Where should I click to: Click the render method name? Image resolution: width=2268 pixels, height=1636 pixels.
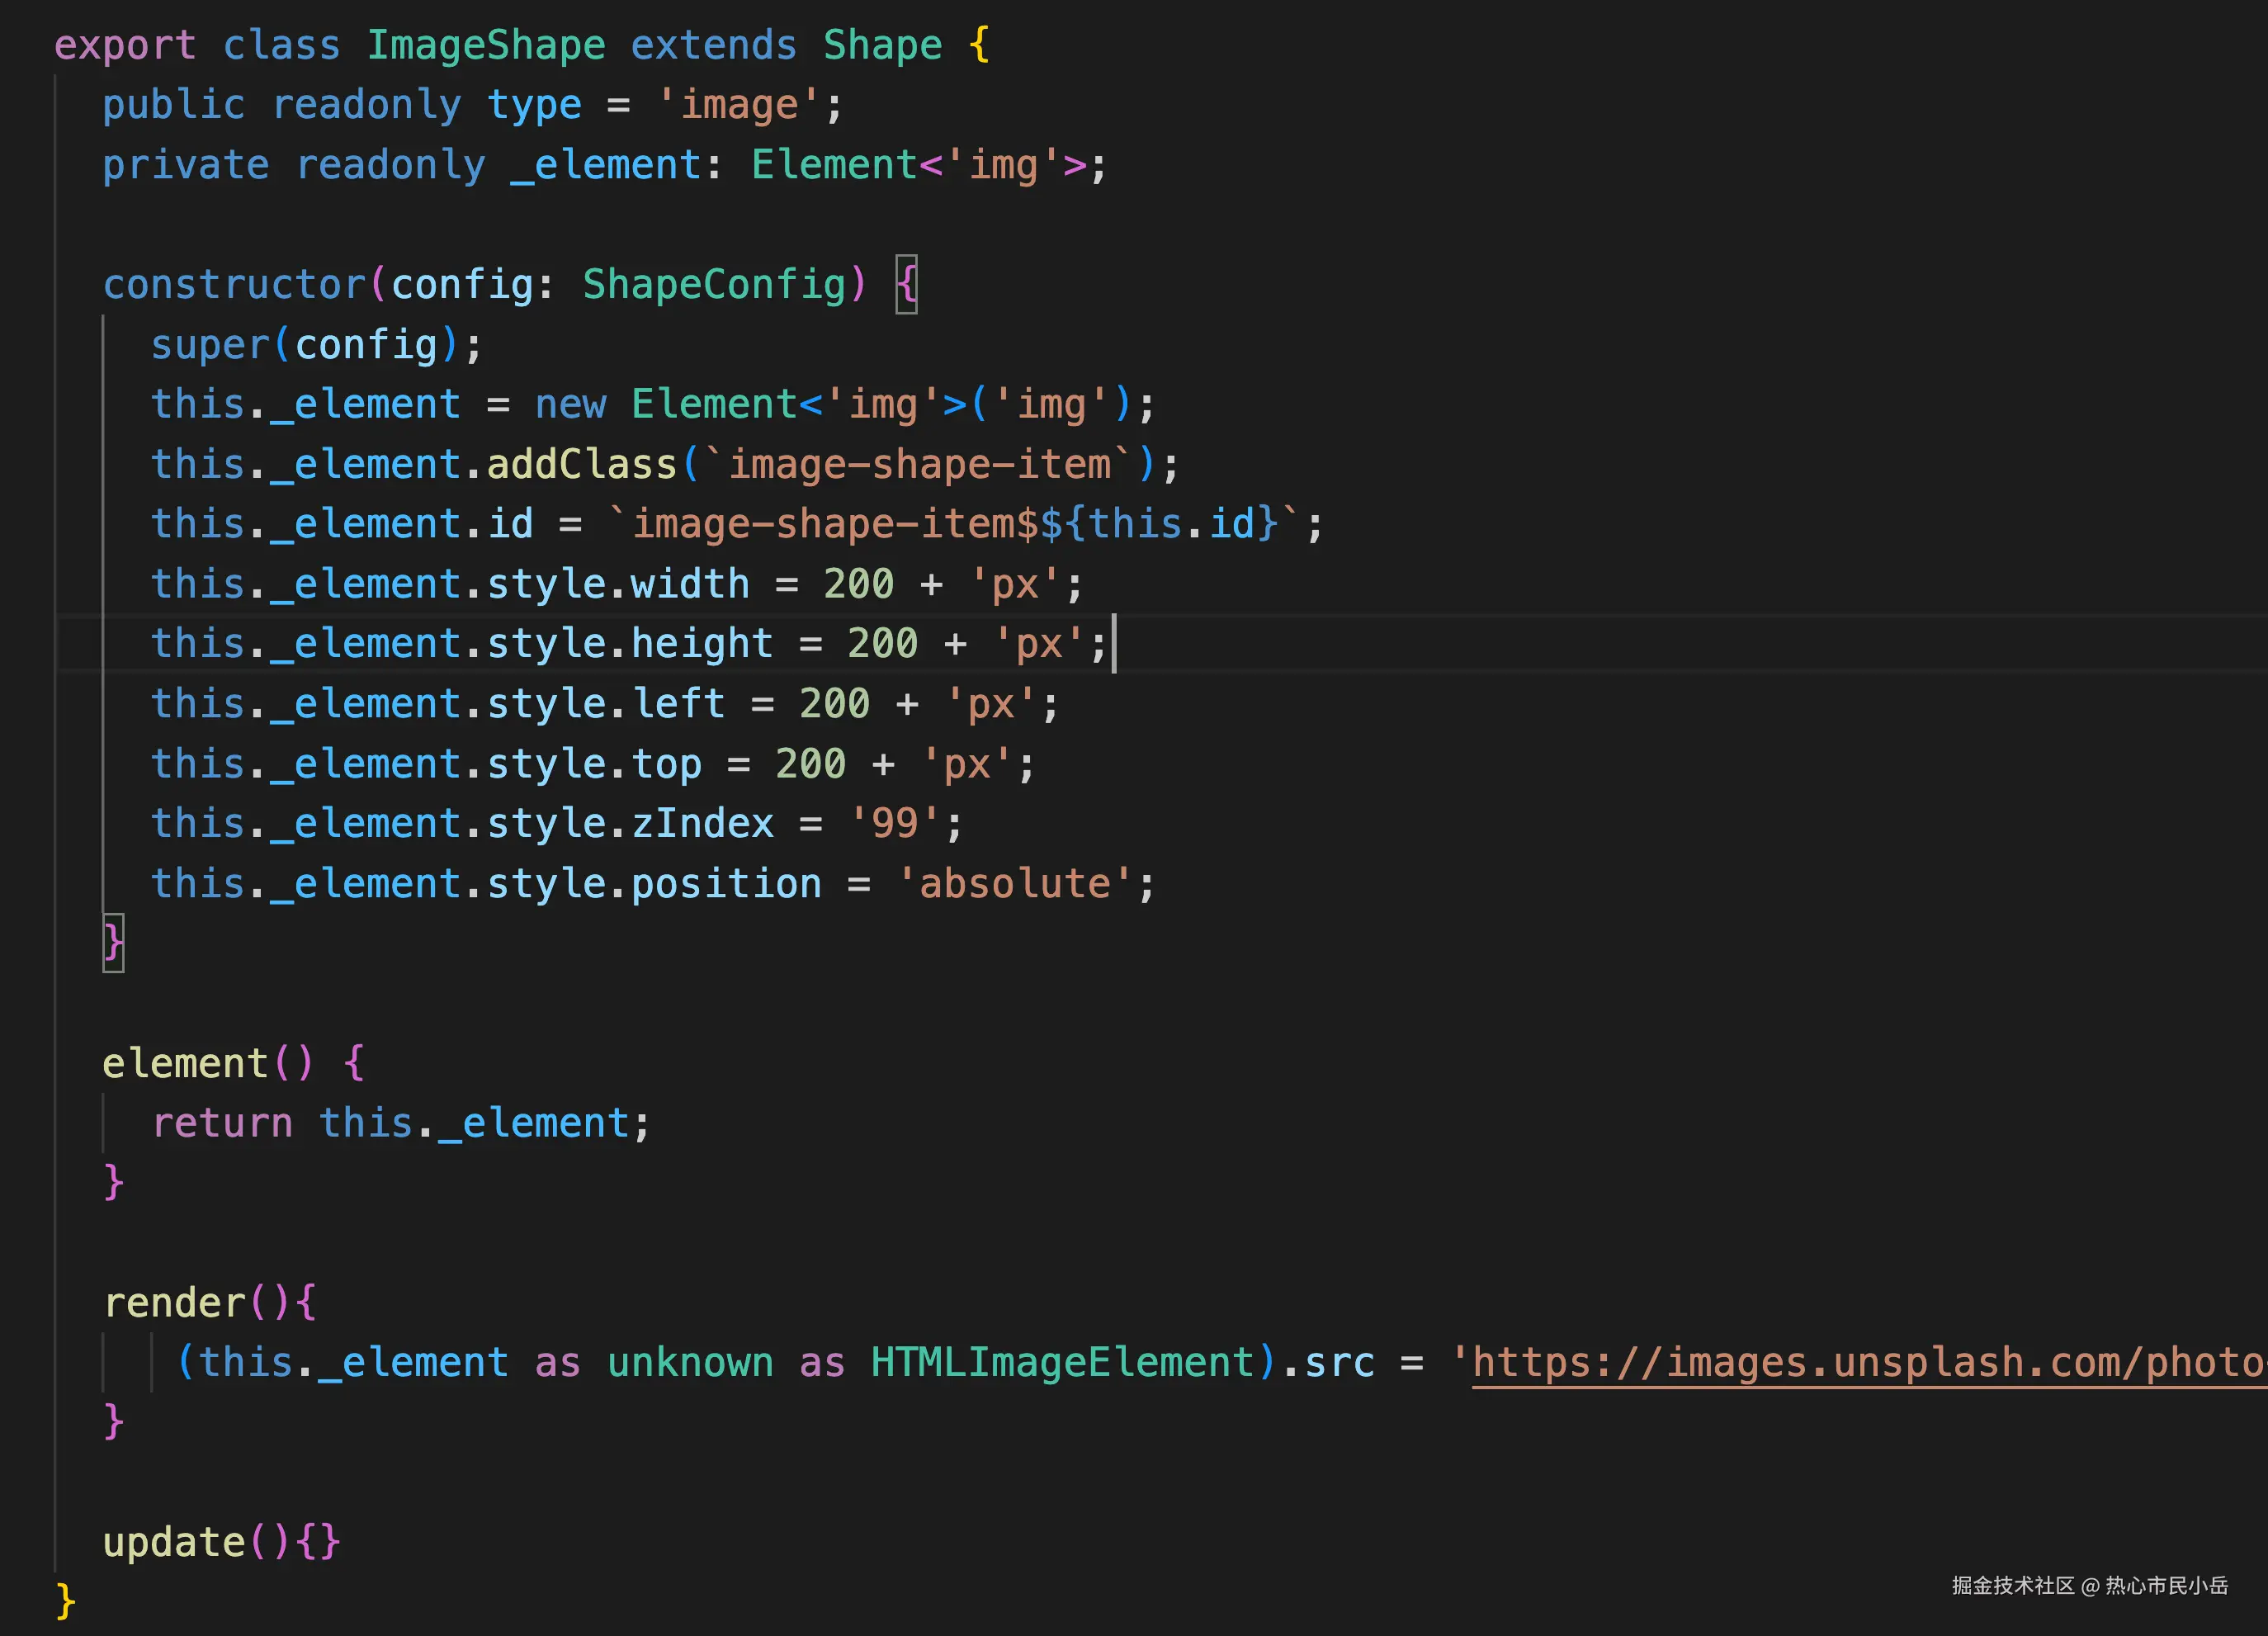click(x=174, y=1303)
